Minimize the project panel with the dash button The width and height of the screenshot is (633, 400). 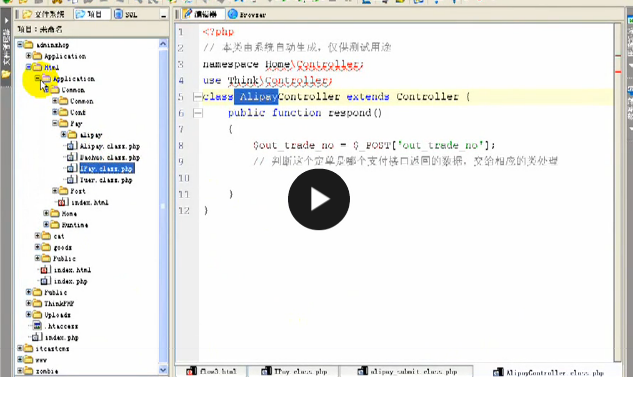[163, 15]
